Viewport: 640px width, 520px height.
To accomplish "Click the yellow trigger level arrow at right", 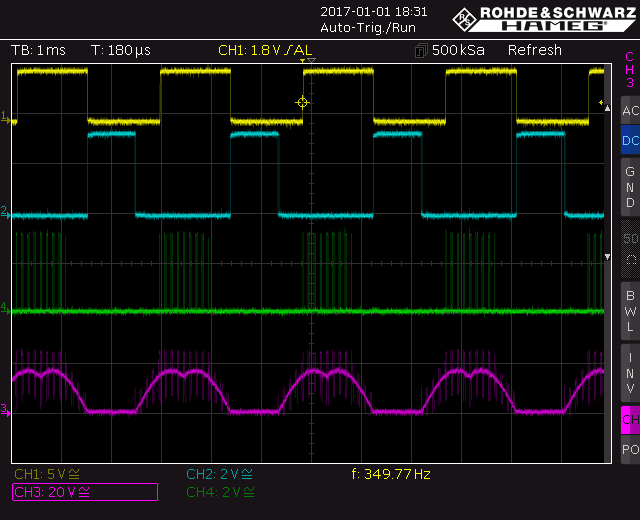I will point(601,102).
